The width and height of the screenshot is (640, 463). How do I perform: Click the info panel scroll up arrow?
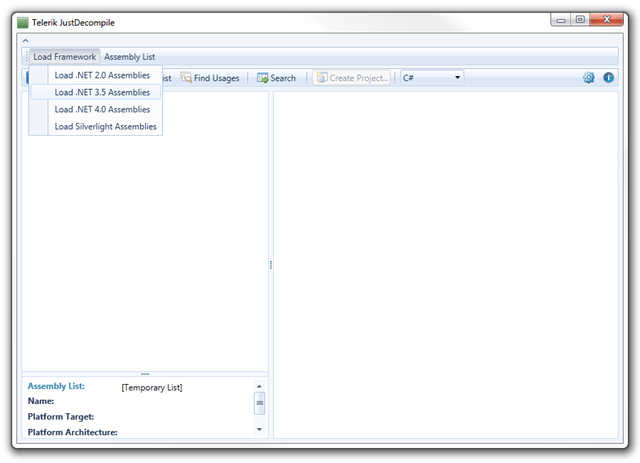coord(259,386)
